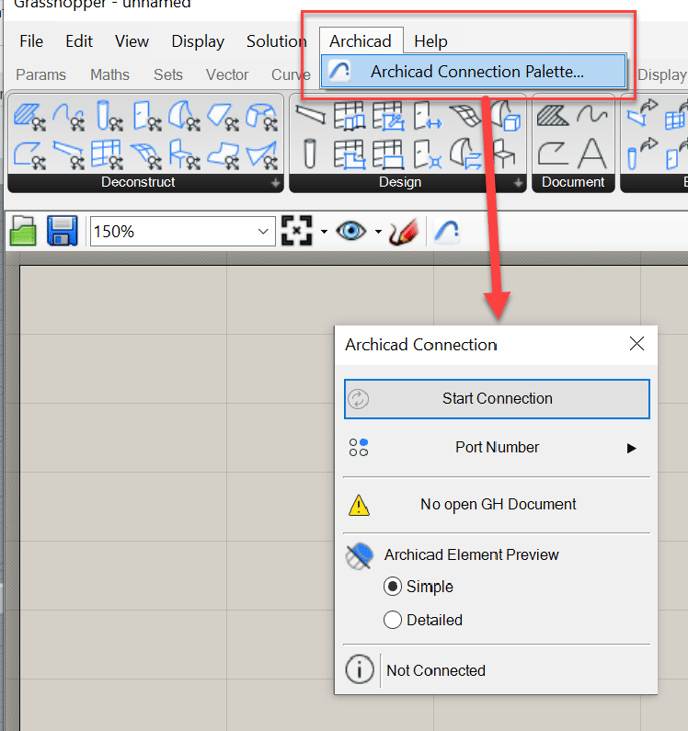This screenshot has width=688, height=731.
Task: Toggle the Archicad Element Preview icon
Action: point(359,556)
